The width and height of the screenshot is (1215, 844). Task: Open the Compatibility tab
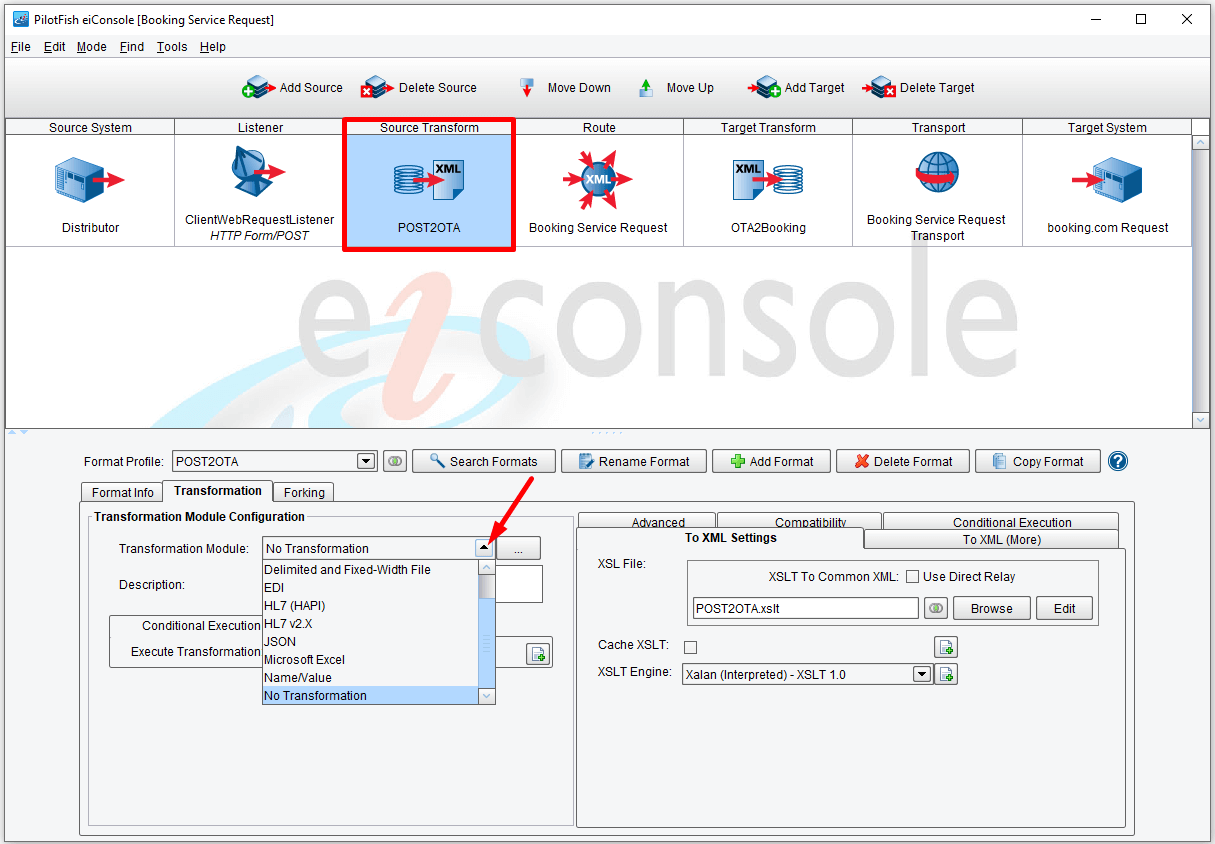(800, 520)
